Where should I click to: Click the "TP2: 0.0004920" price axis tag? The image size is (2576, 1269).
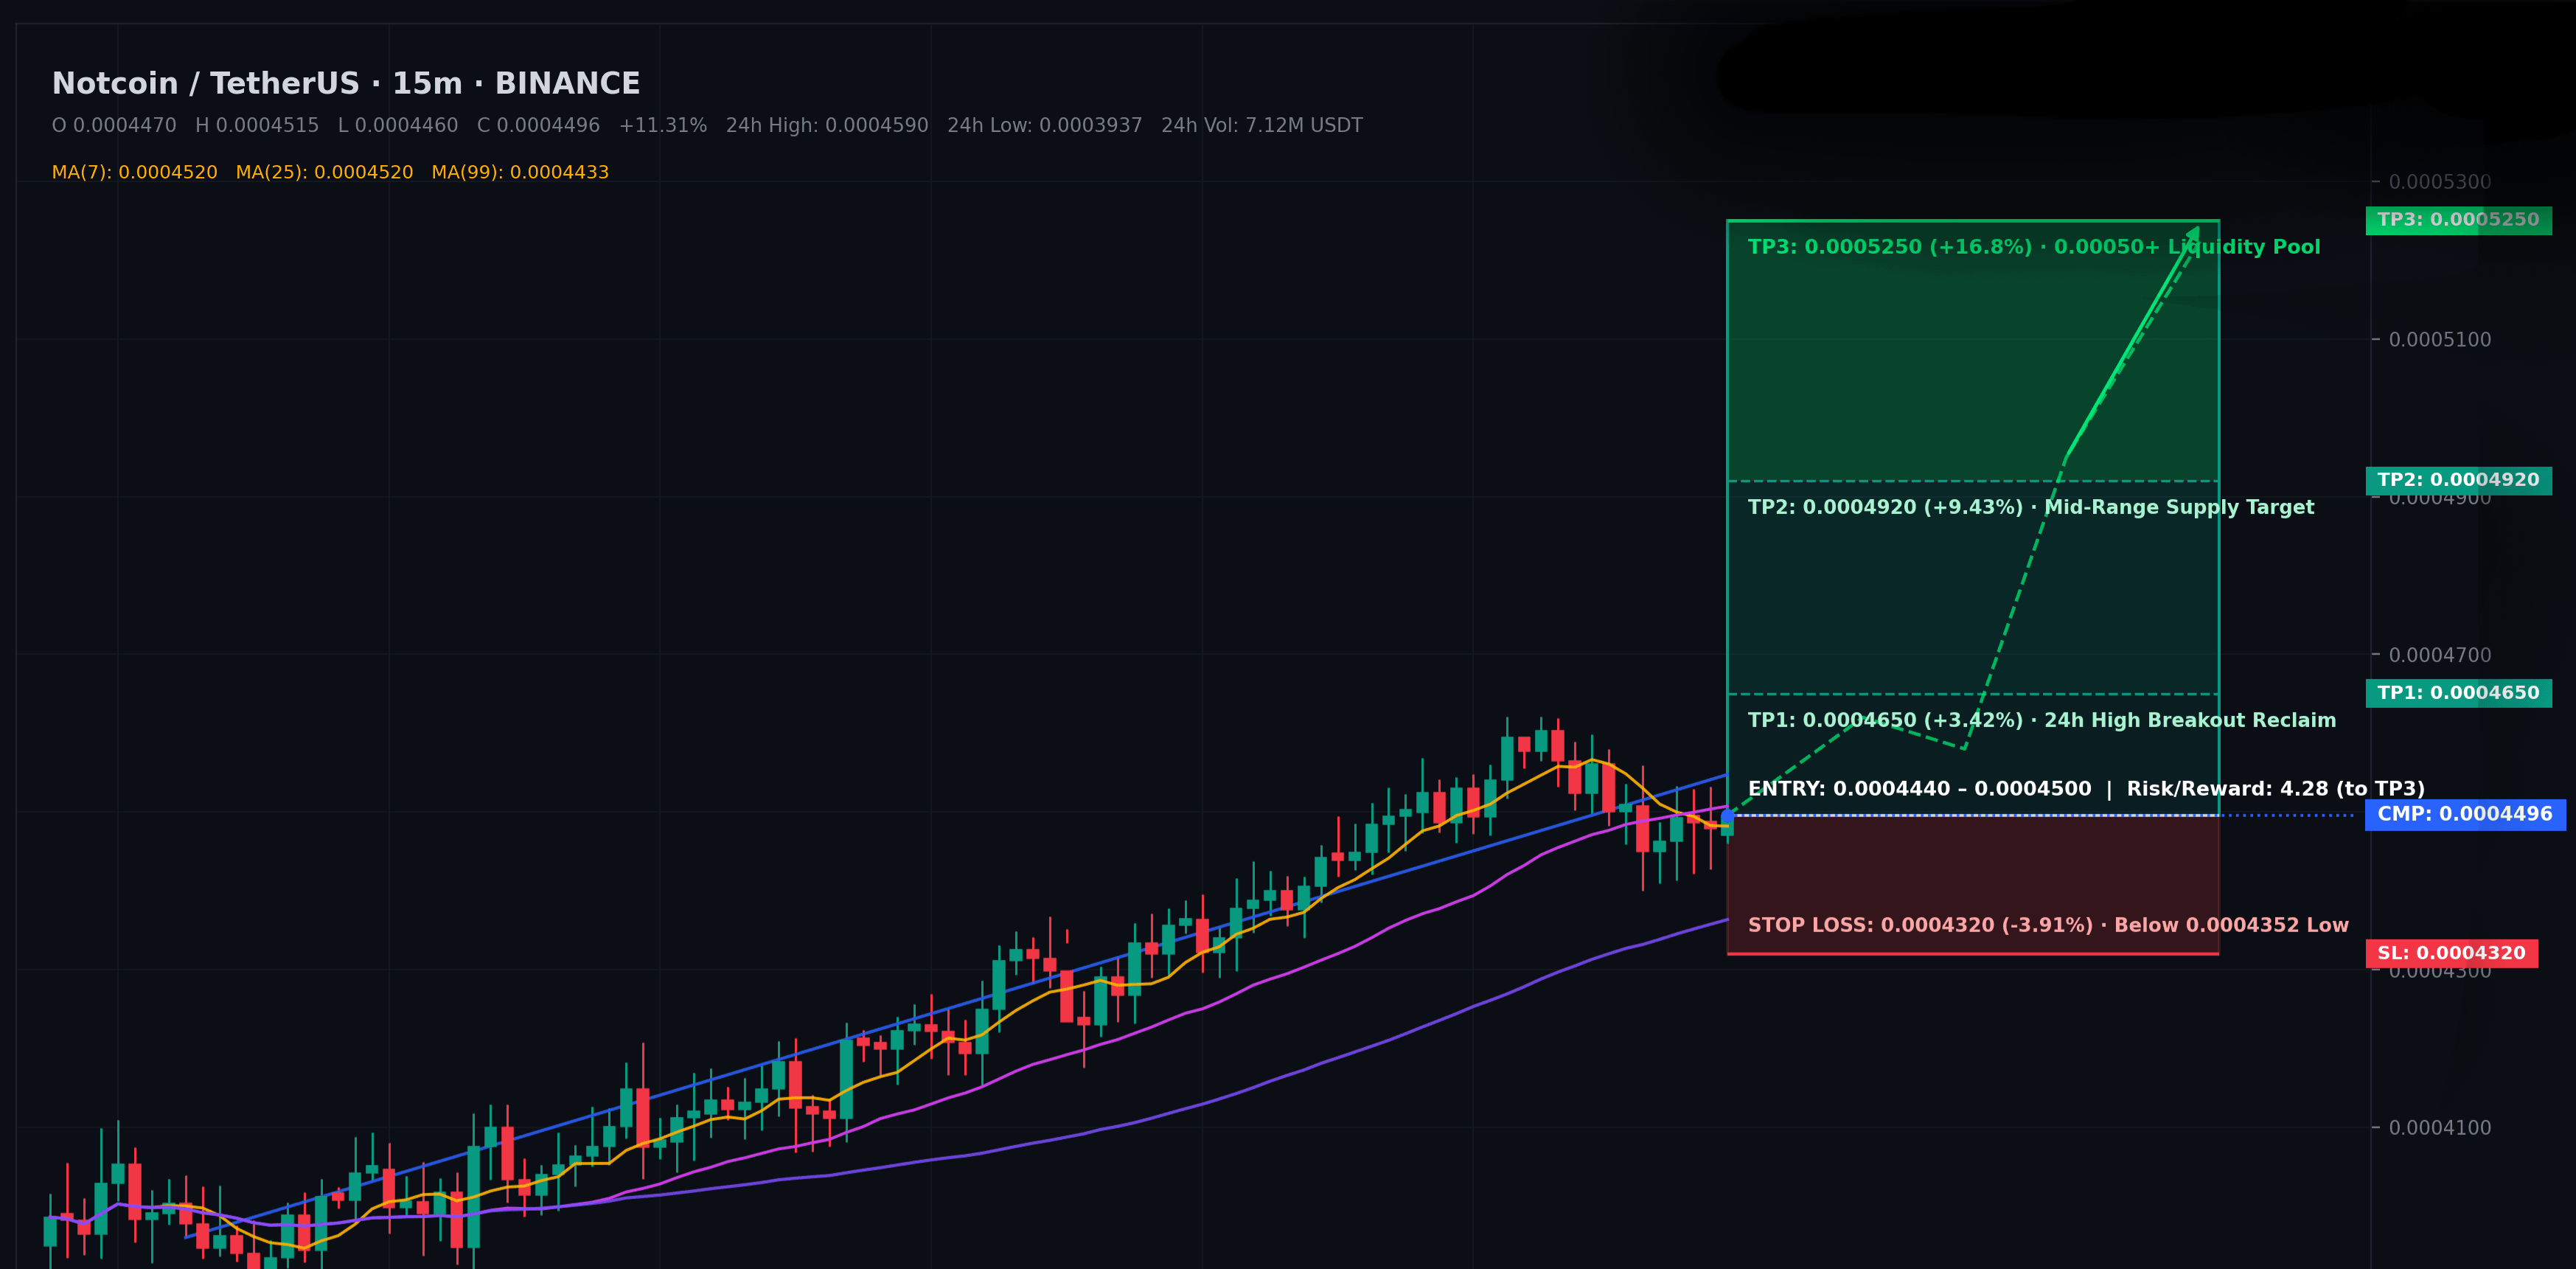[2458, 480]
